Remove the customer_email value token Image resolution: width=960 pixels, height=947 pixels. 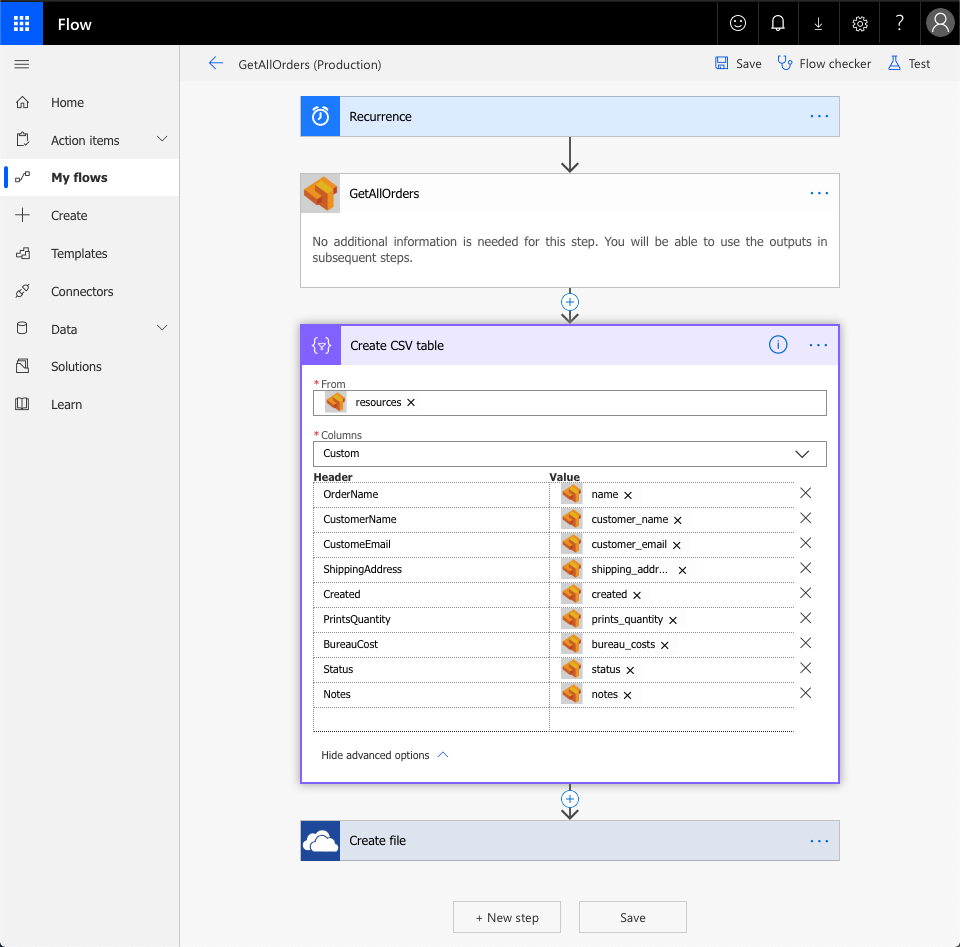(x=677, y=545)
